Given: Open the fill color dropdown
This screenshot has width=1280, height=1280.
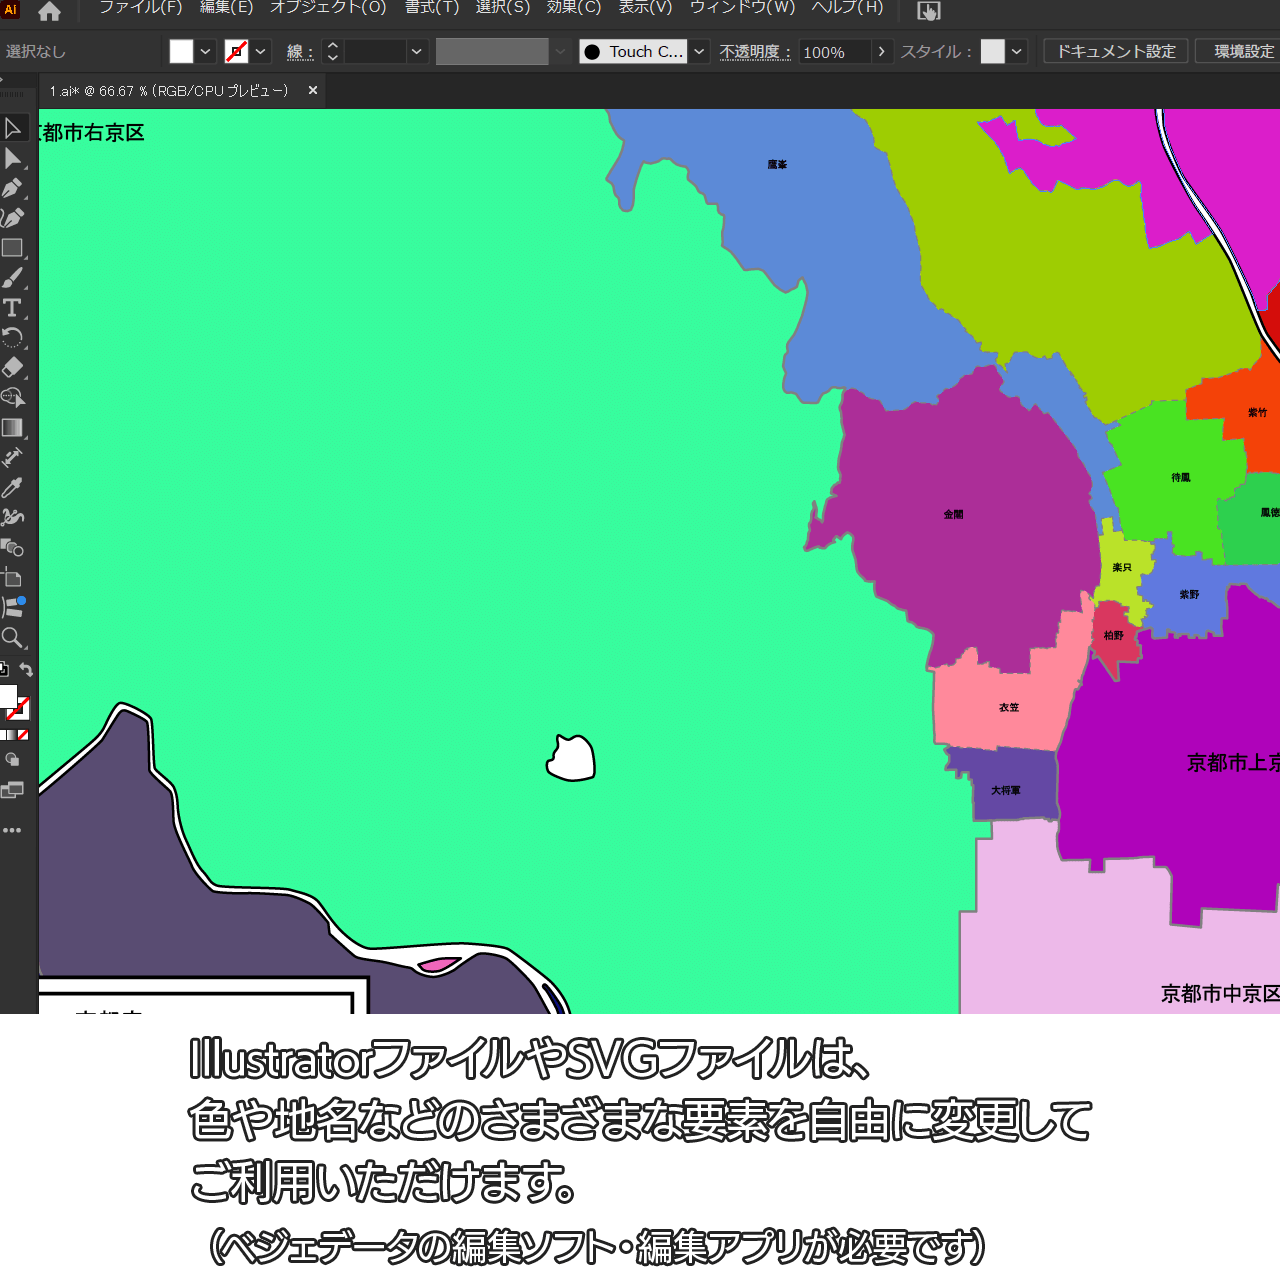Looking at the screenshot, I should (x=205, y=51).
